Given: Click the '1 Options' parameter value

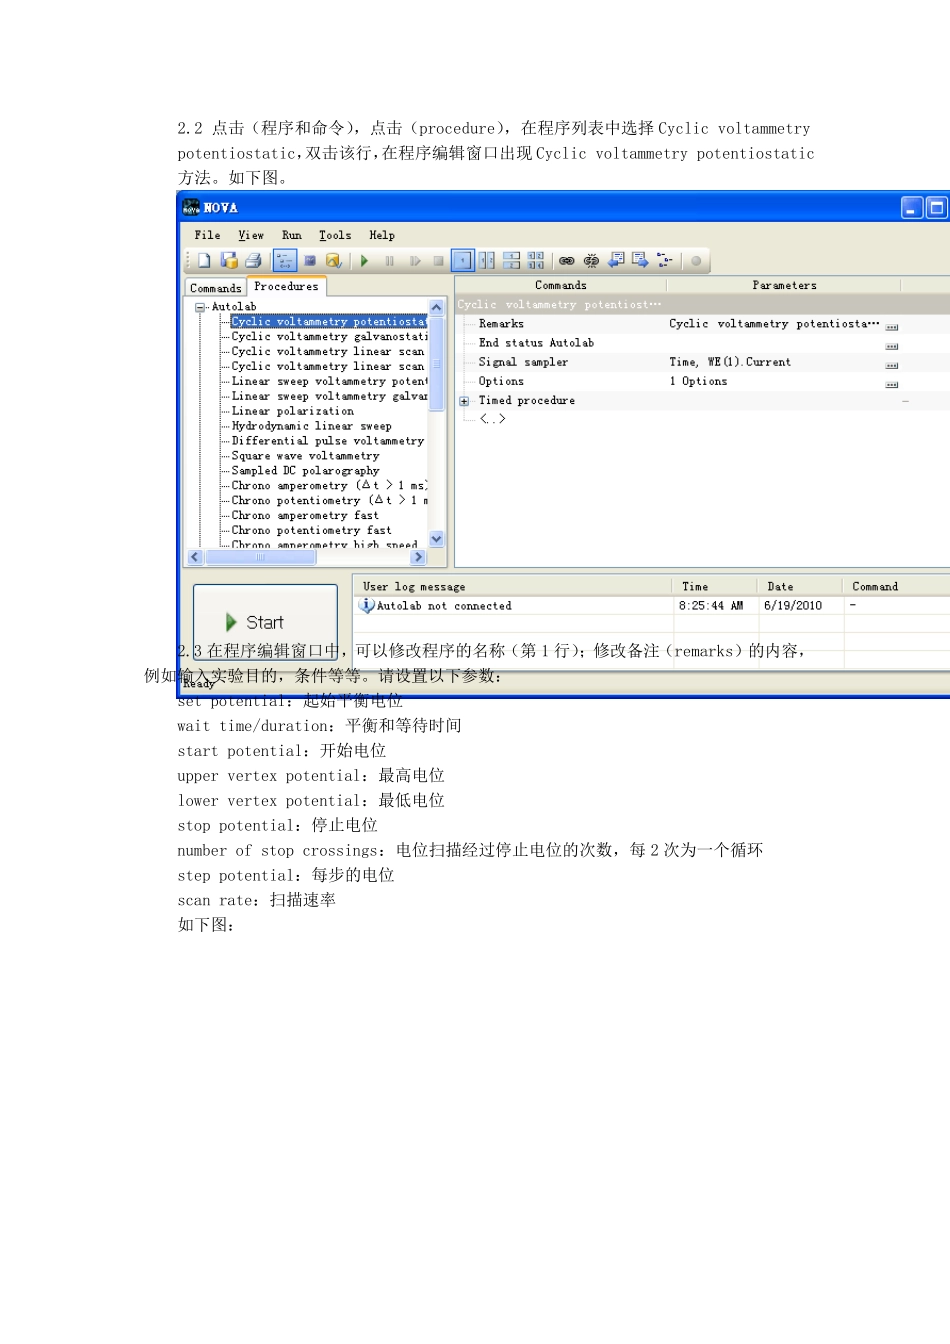Looking at the screenshot, I should pyautogui.click(x=699, y=381).
